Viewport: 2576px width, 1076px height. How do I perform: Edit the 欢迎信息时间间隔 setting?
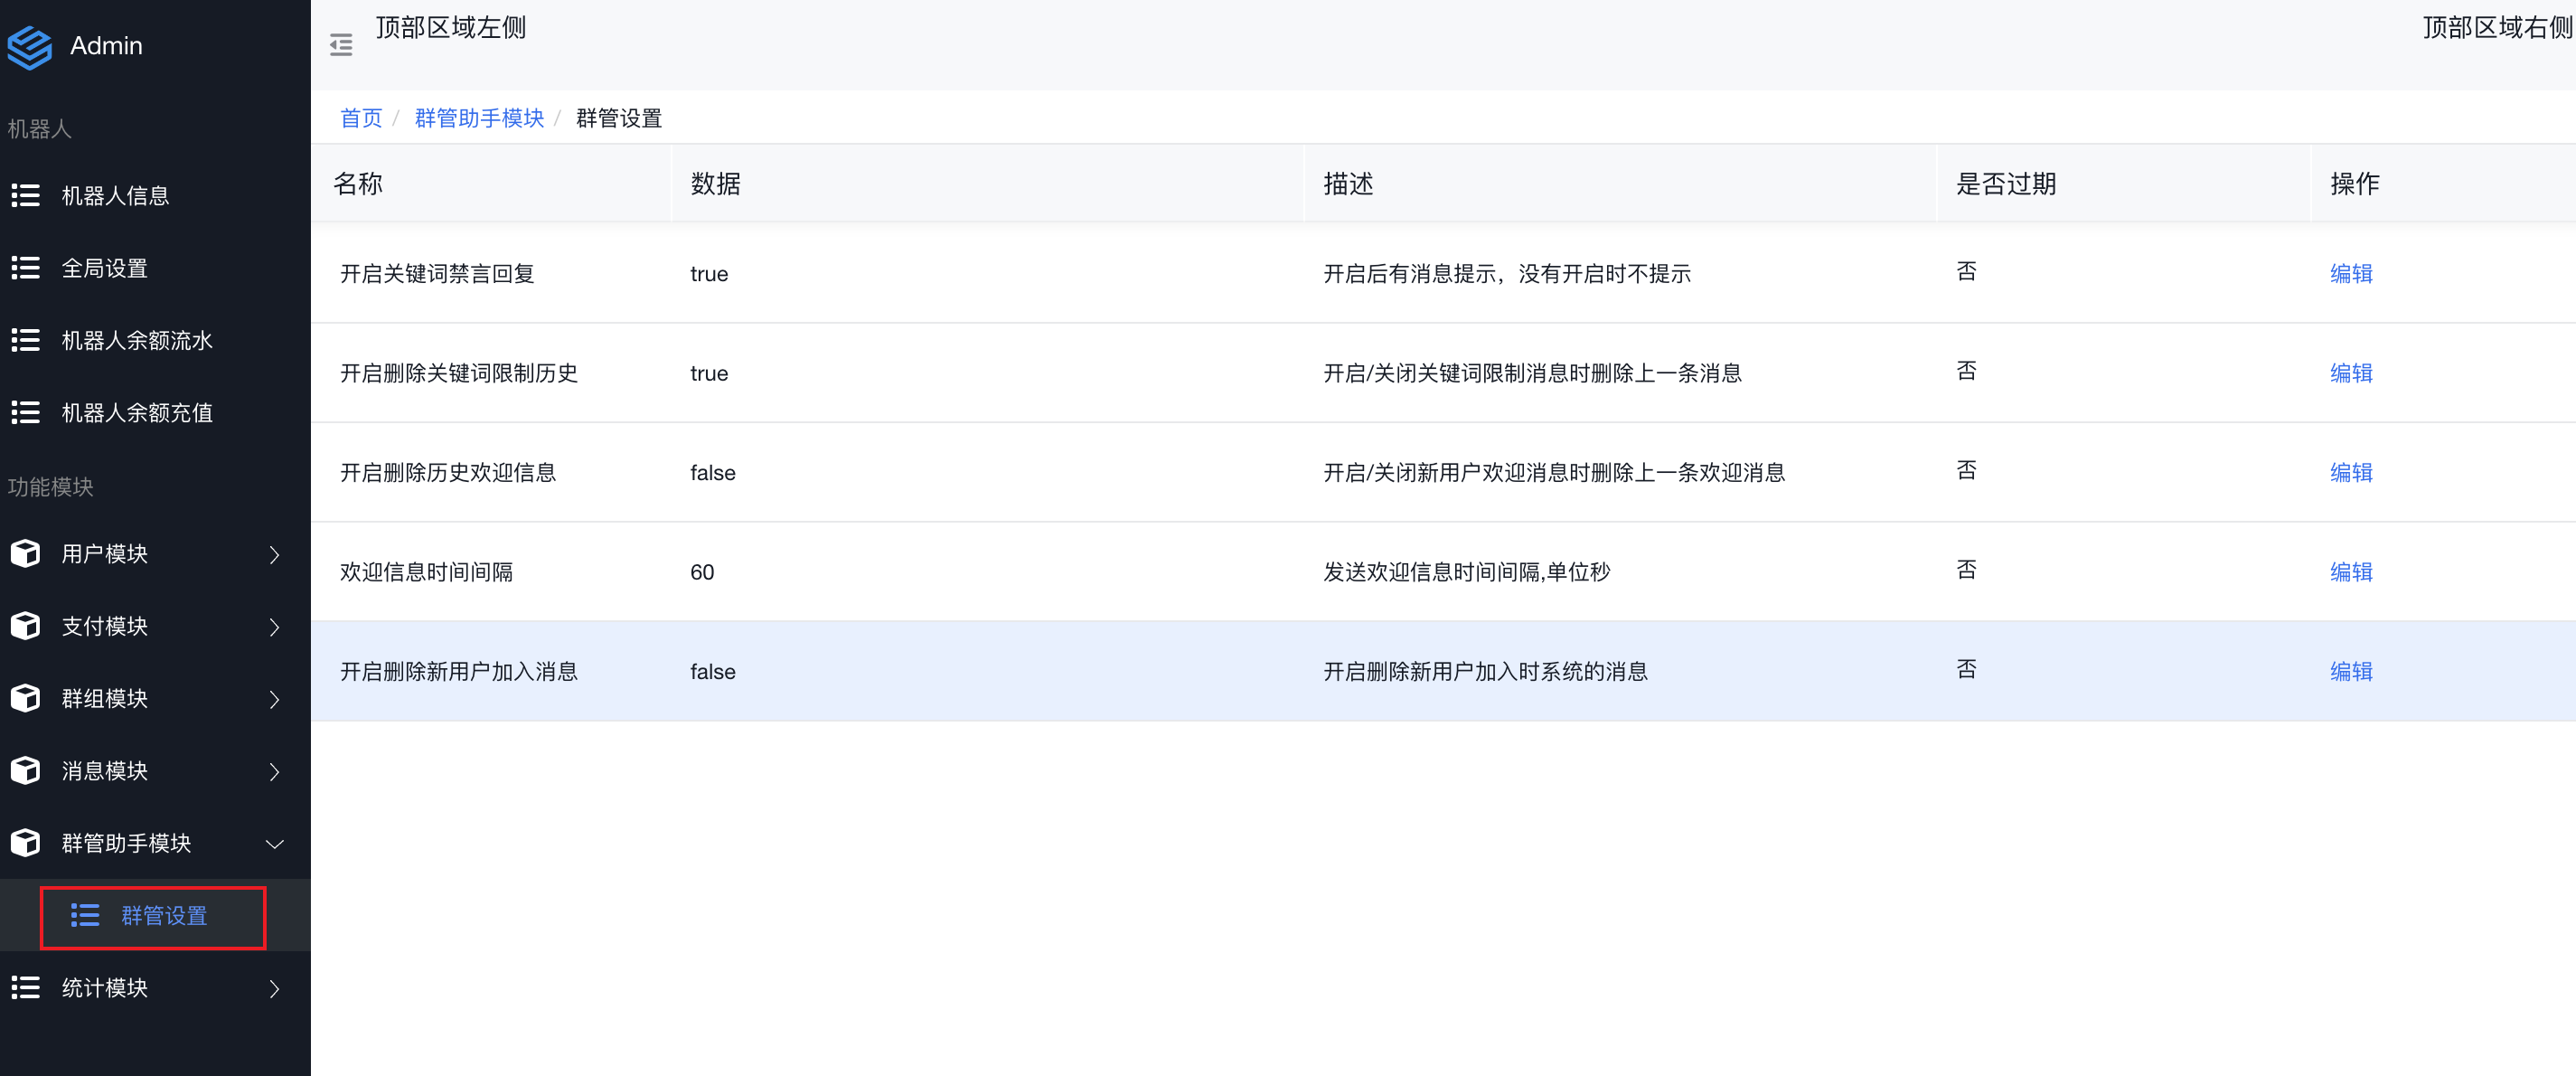pos(2350,571)
